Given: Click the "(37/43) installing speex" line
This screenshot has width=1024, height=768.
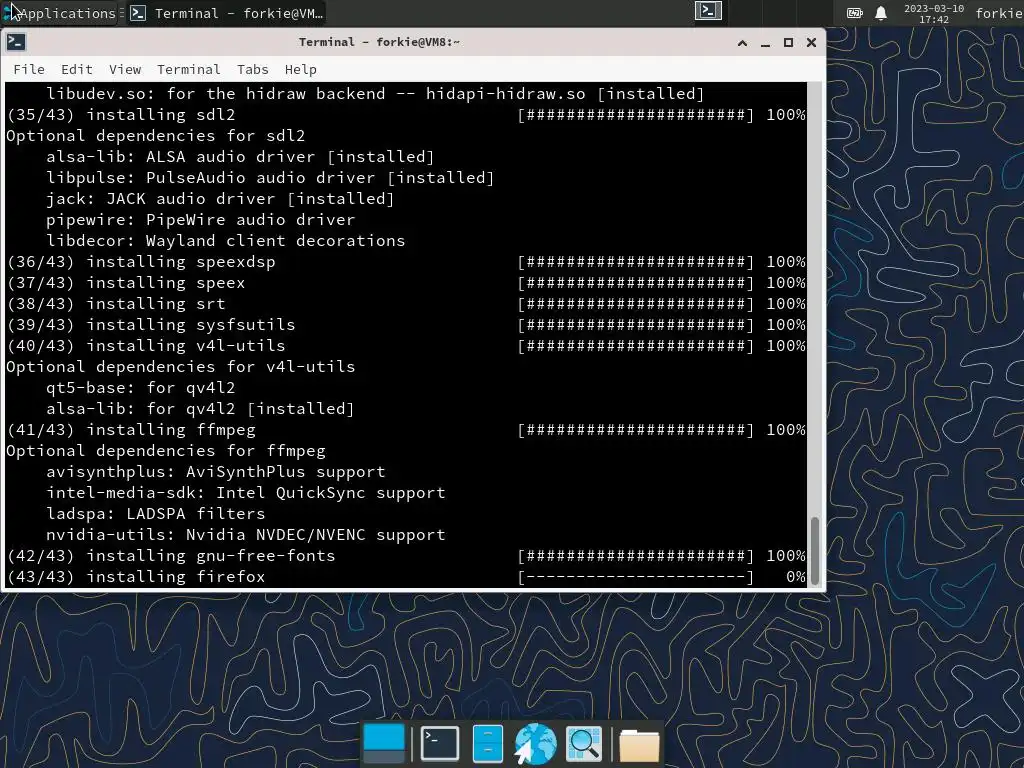Looking at the screenshot, I should [x=126, y=283].
